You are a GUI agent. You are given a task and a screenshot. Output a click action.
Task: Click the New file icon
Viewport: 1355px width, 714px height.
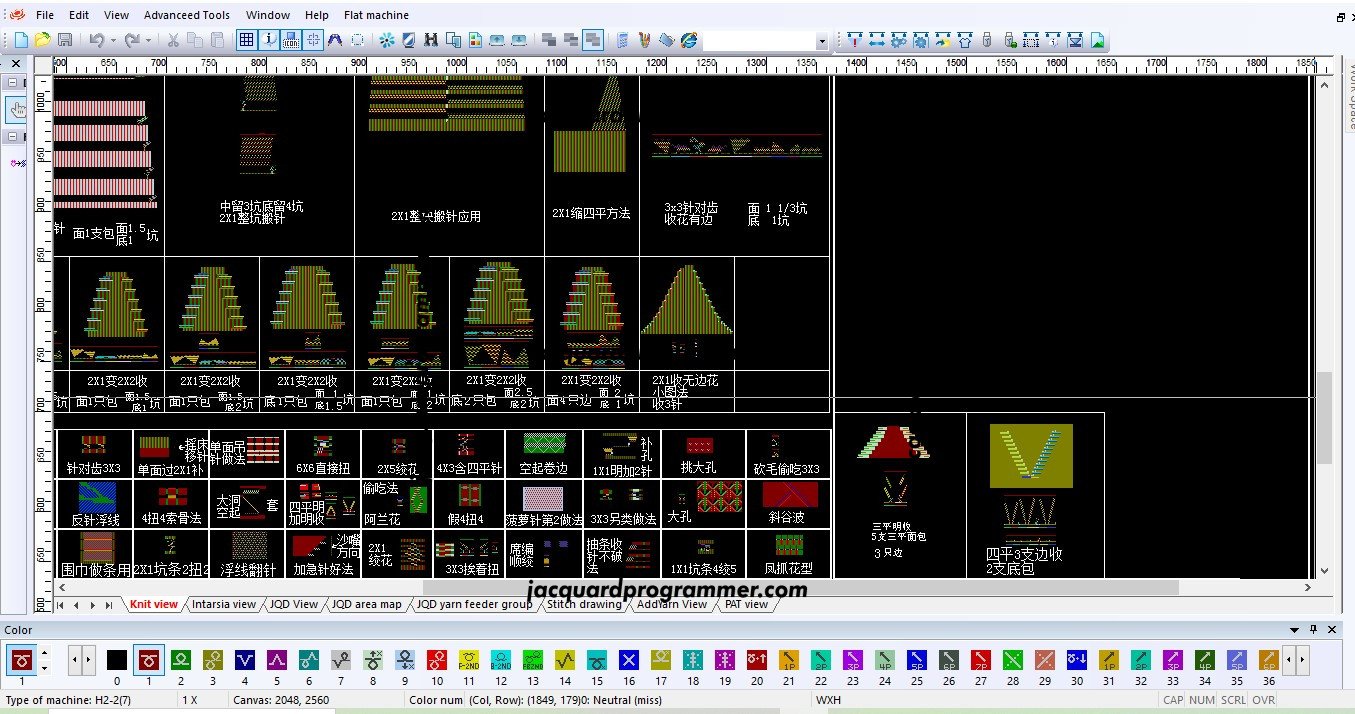click(x=21, y=40)
